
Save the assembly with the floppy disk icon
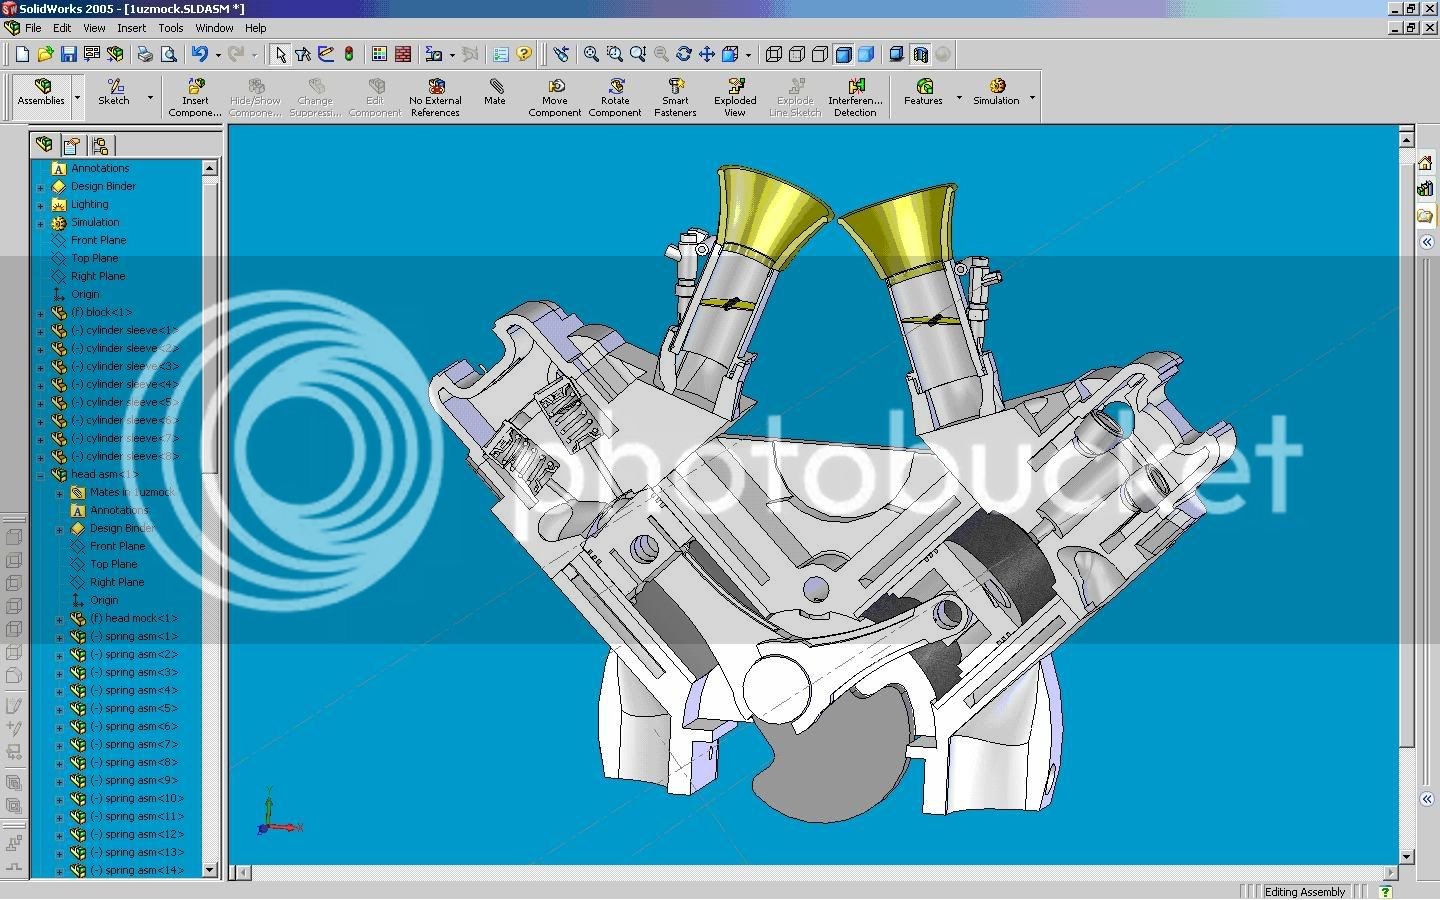tap(68, 54)
